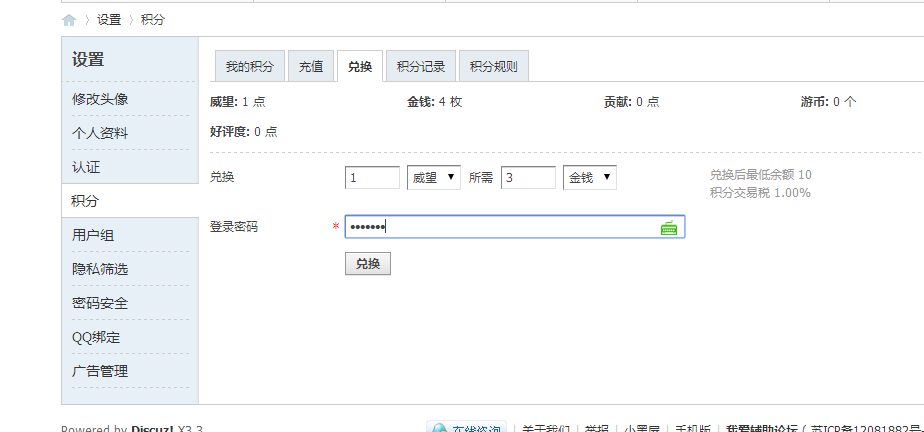Focus the 登录密码 password field
Image resolution: width=924 pixels, height=432 pixels.
[500, 227]
